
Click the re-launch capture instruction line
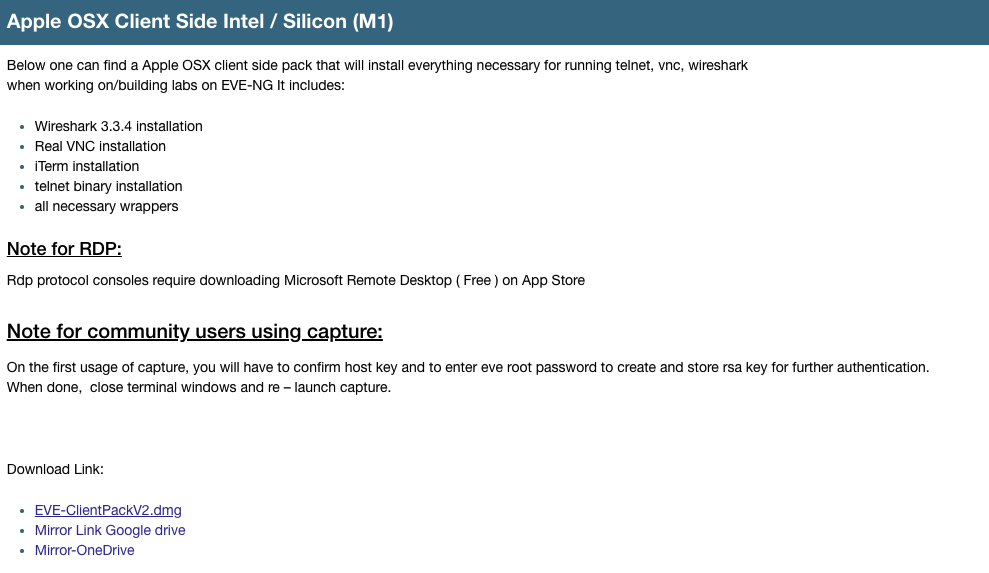coord(199,387)
